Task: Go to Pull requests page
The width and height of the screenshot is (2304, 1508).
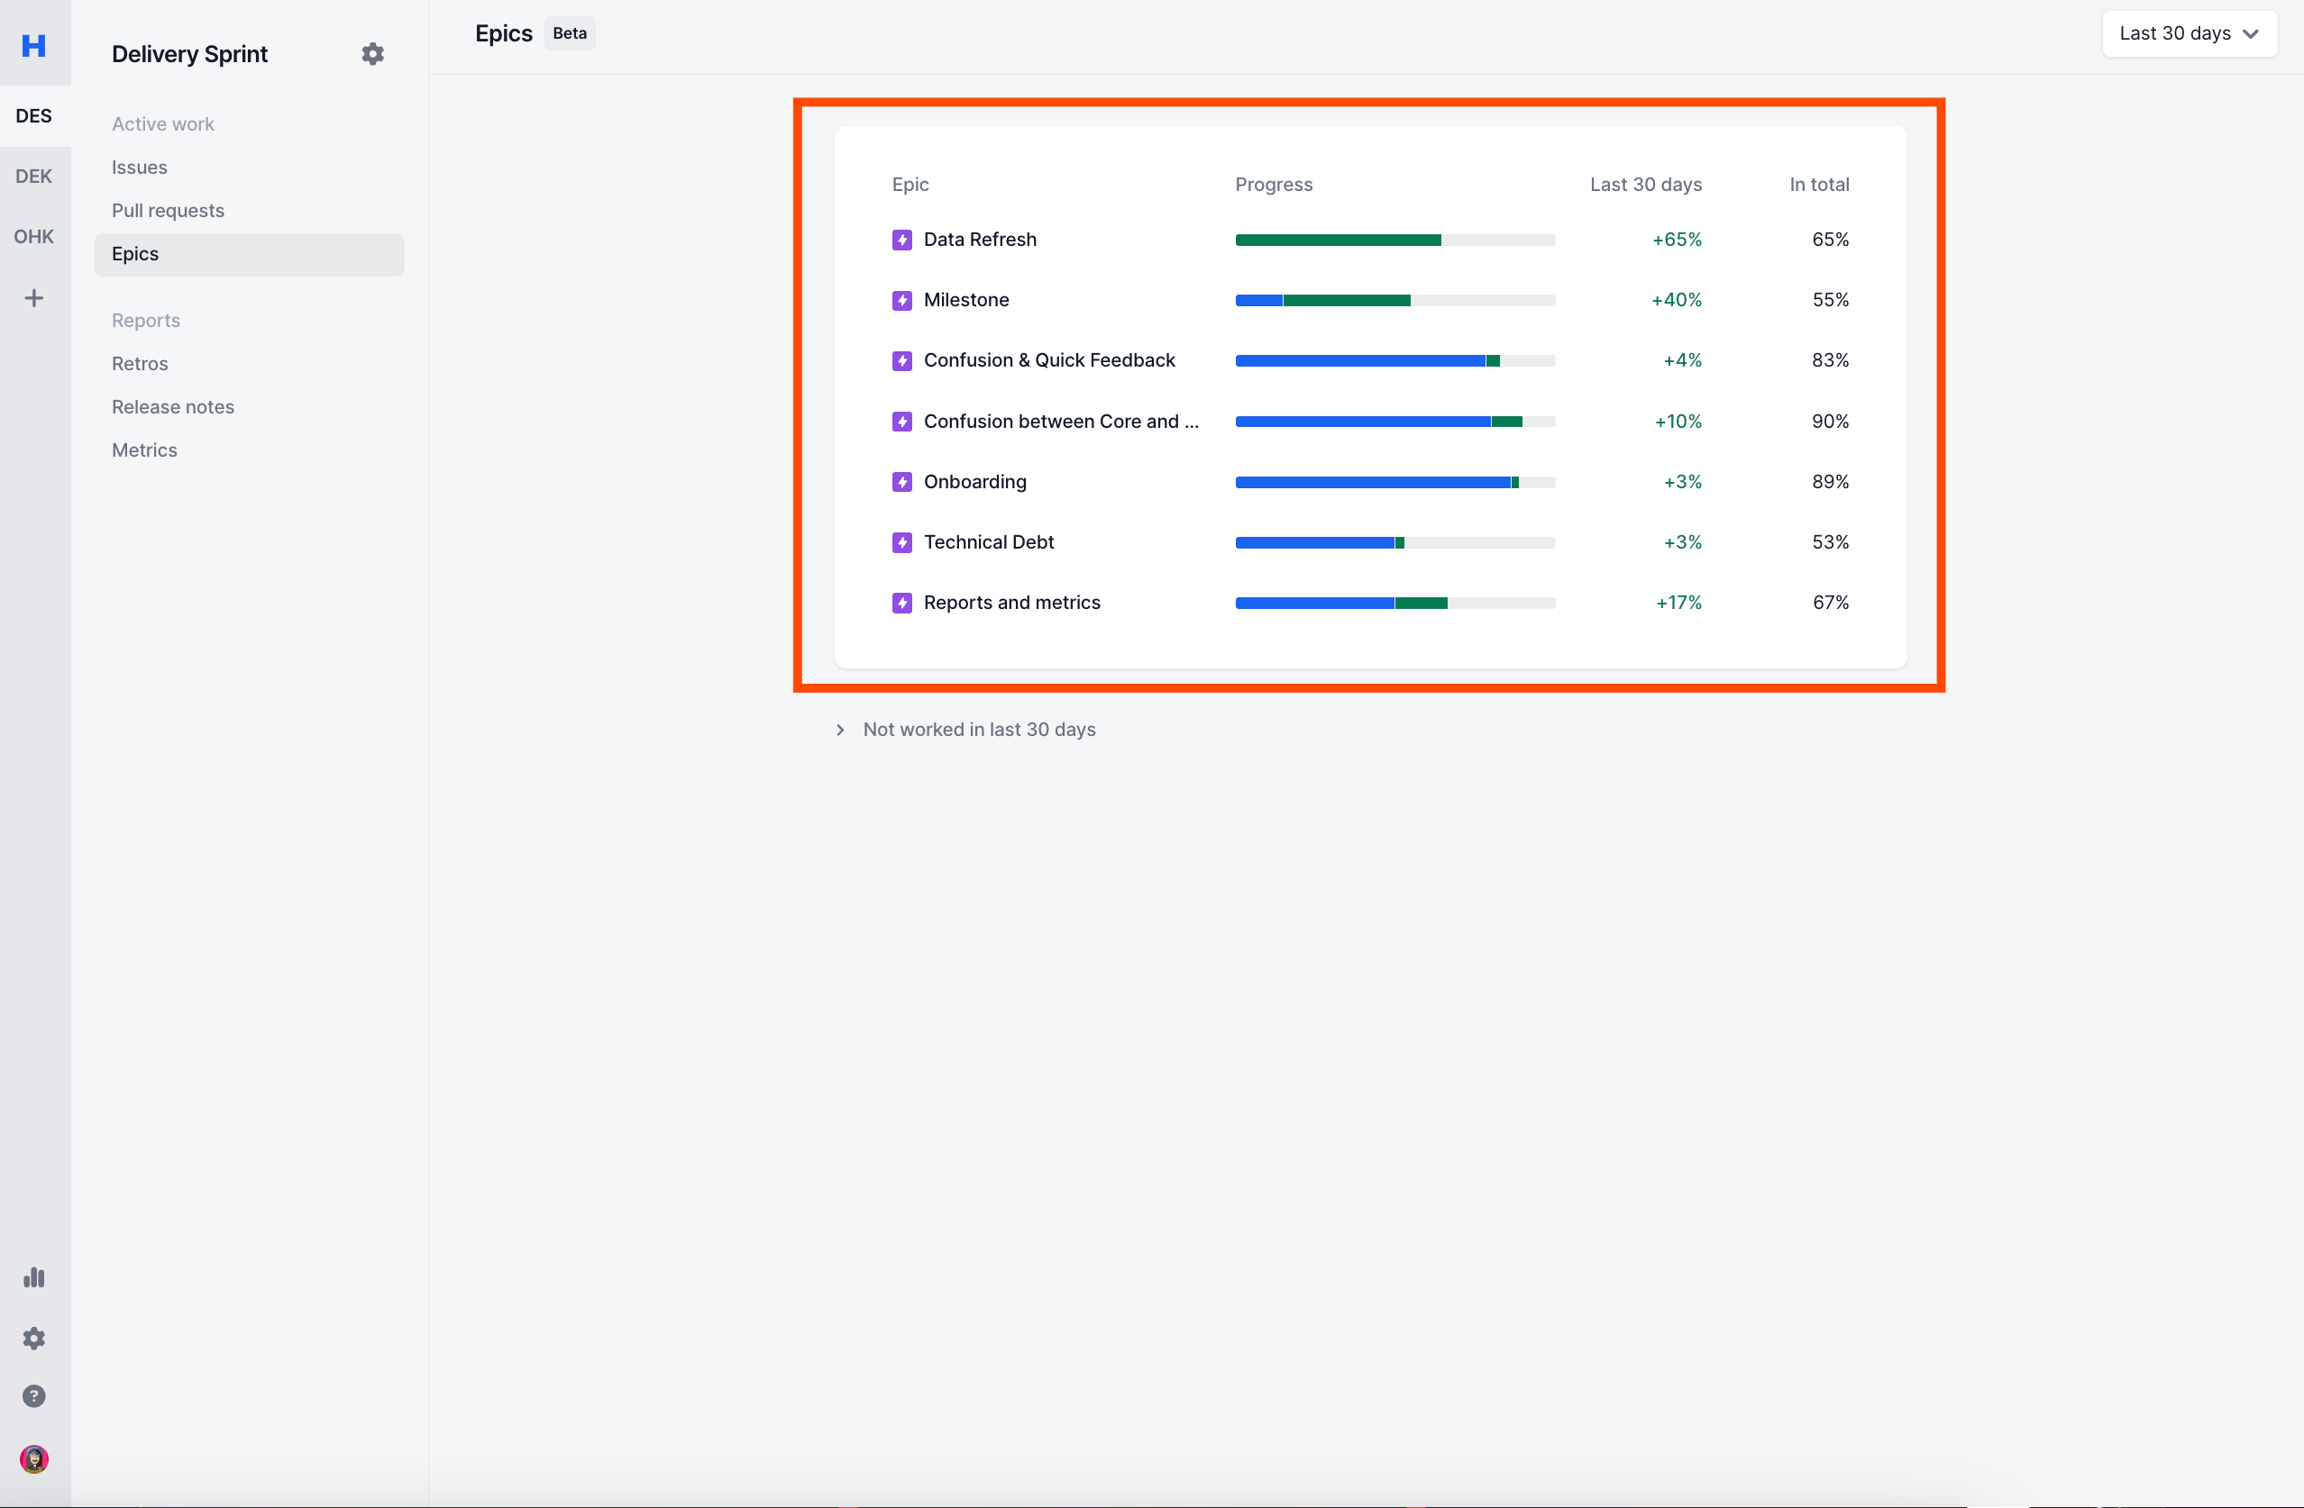Action: (x=168, y=210)
